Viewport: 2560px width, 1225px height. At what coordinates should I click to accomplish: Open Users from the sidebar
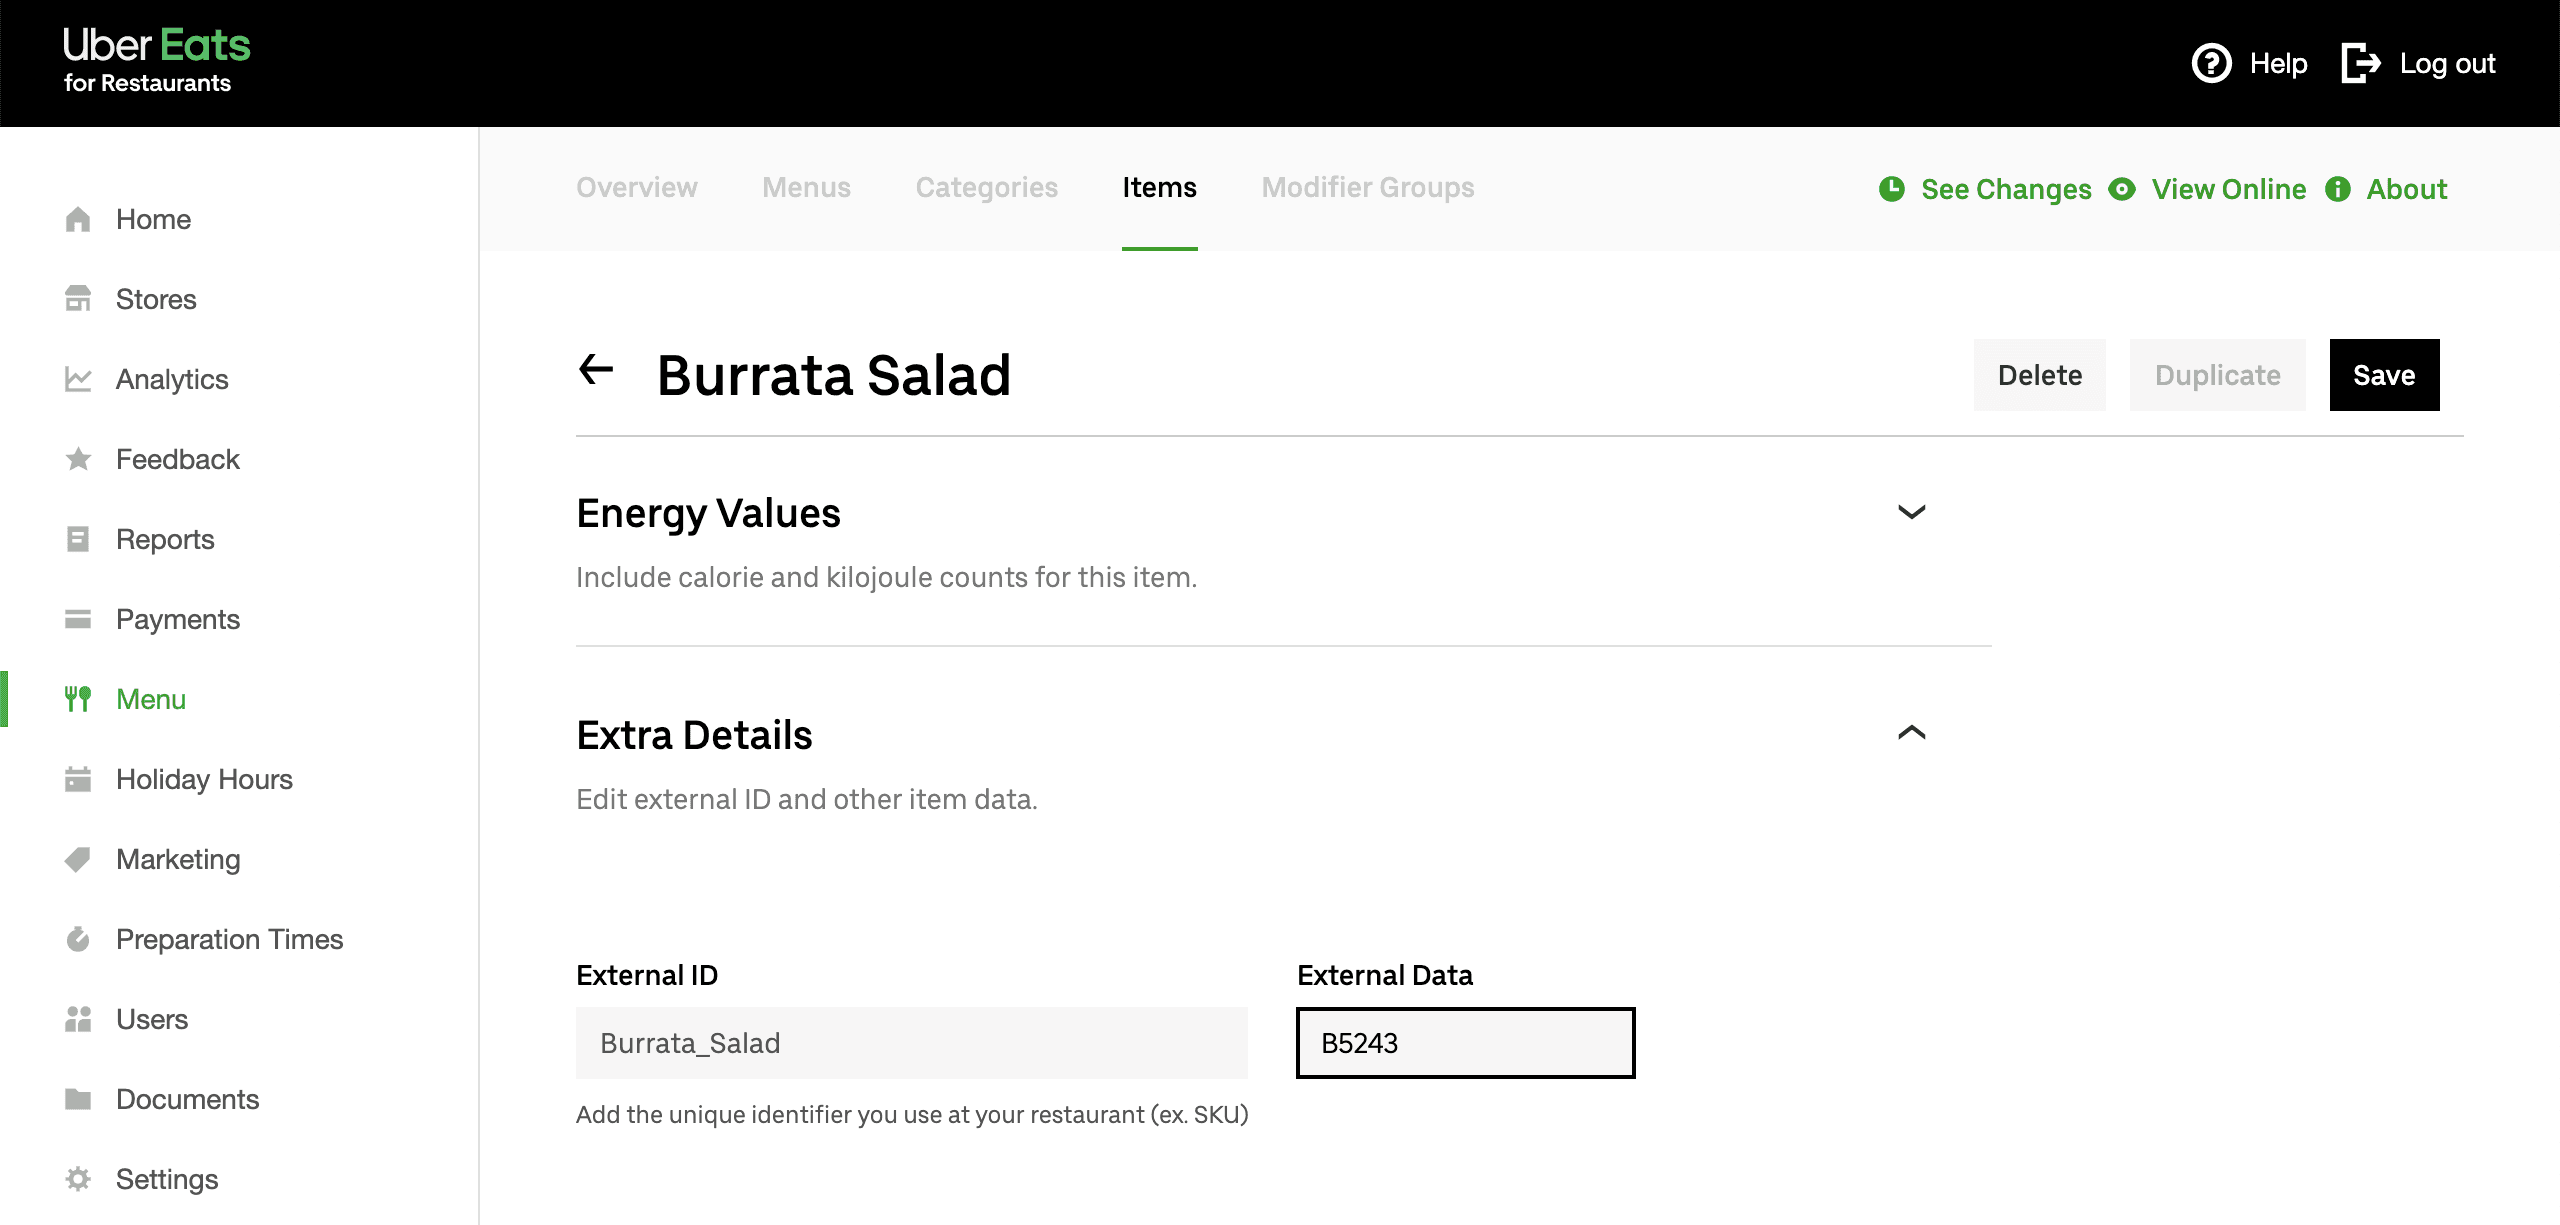(152, 1019)
